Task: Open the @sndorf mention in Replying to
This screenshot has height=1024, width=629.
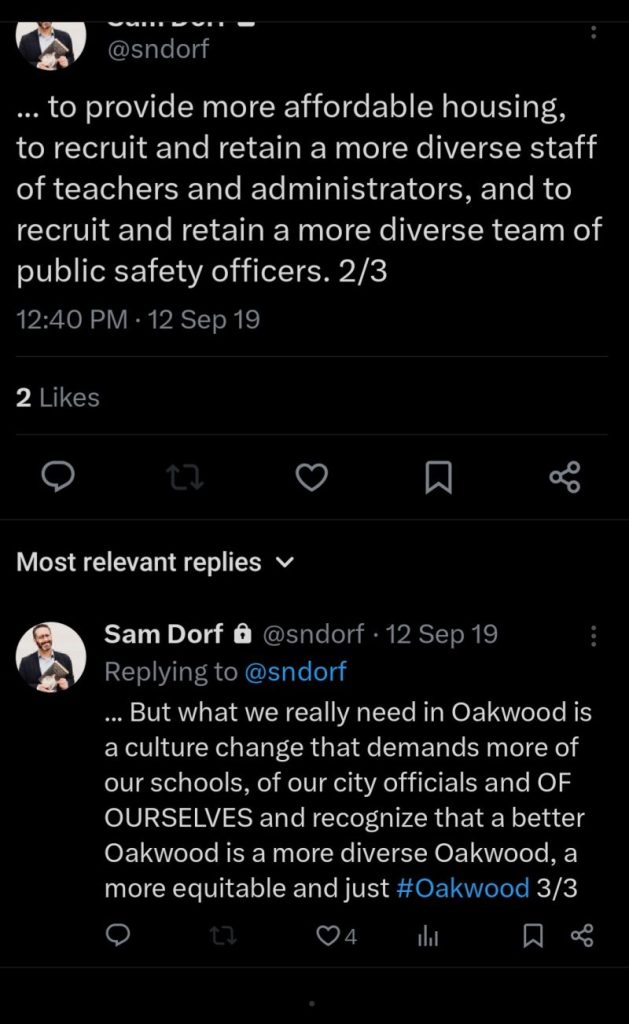Action: 295,672
